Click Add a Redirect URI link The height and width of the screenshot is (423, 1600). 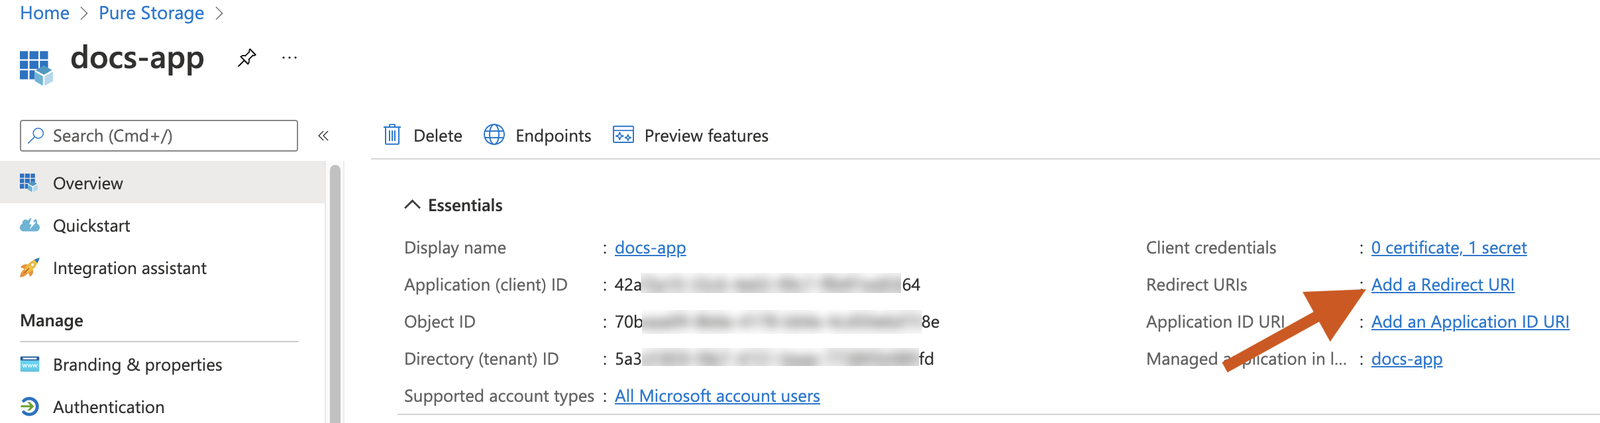click(x=1442, y=285)
